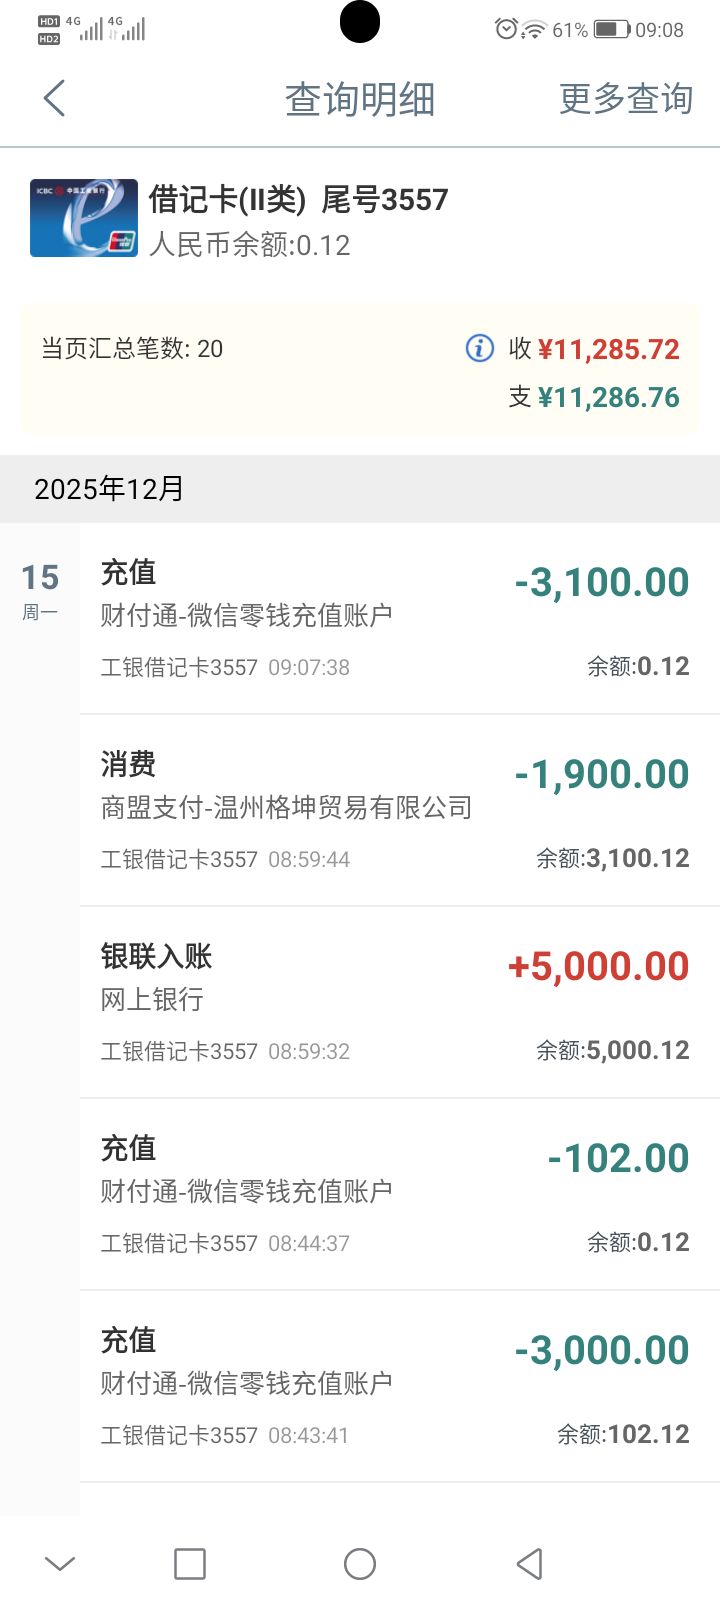
Task: Tap the blue info icon beside totals
Action: tap(480, 348)
